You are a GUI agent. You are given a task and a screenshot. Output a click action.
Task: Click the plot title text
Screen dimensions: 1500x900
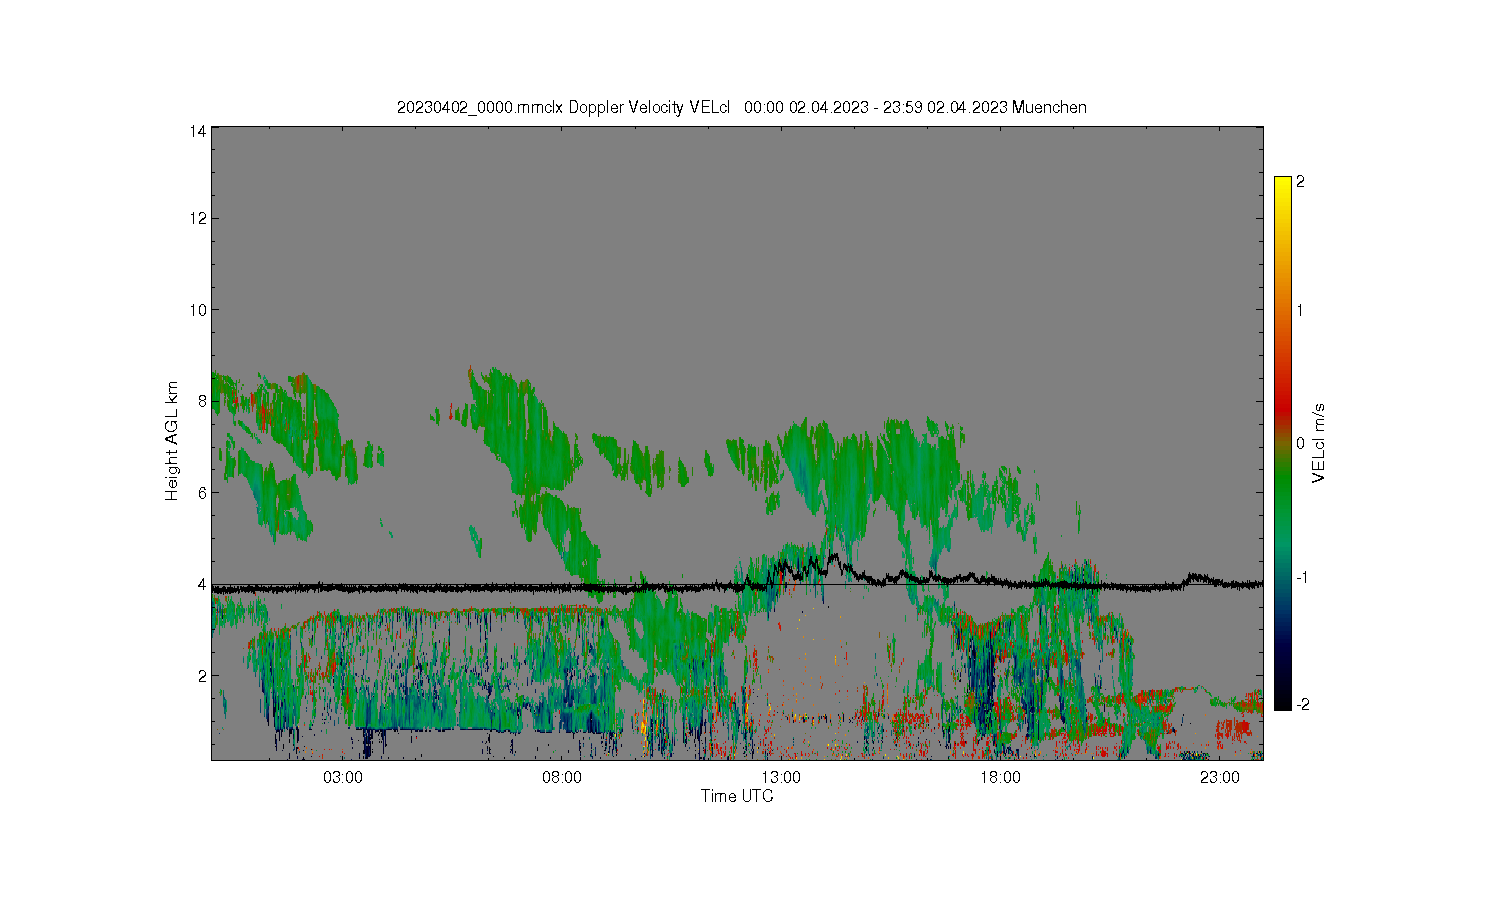click(741, 107)
